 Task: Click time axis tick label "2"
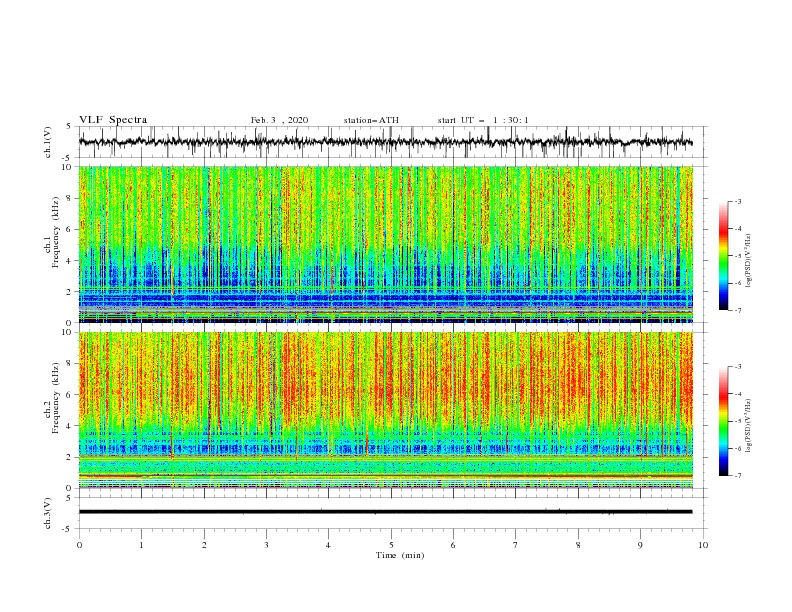tap(204, 545)
